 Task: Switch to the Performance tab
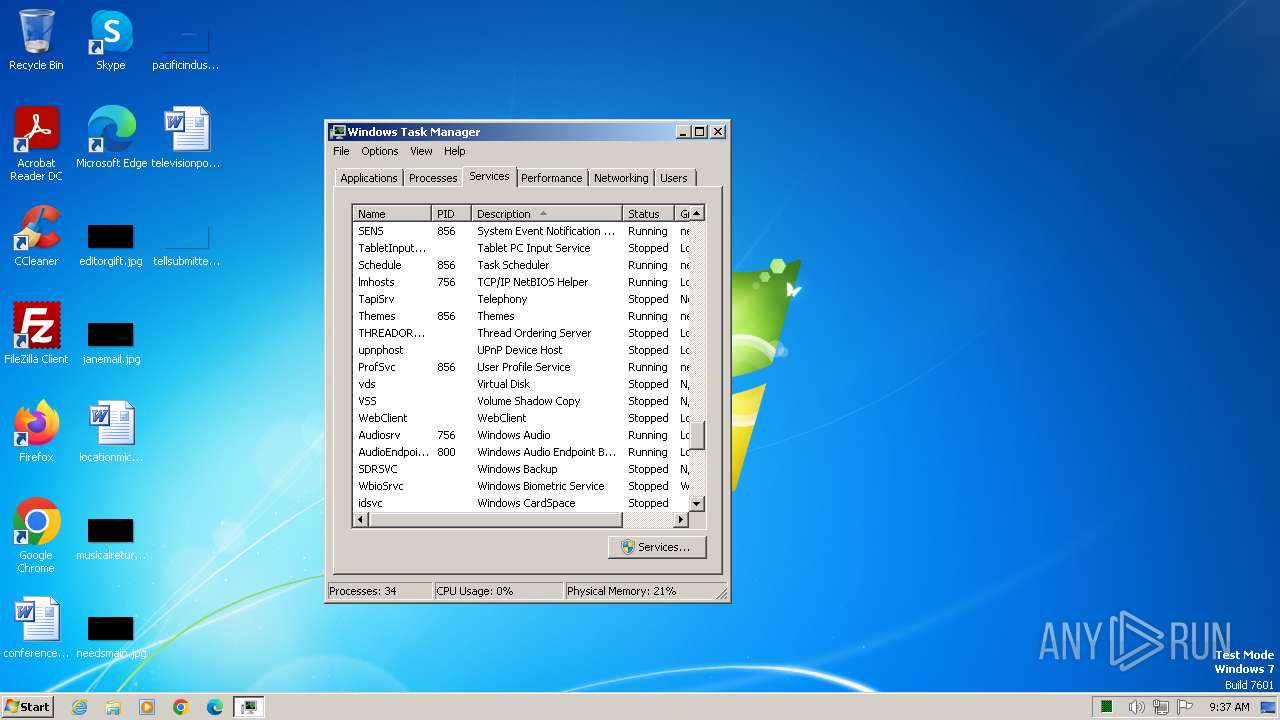[551, 178]
